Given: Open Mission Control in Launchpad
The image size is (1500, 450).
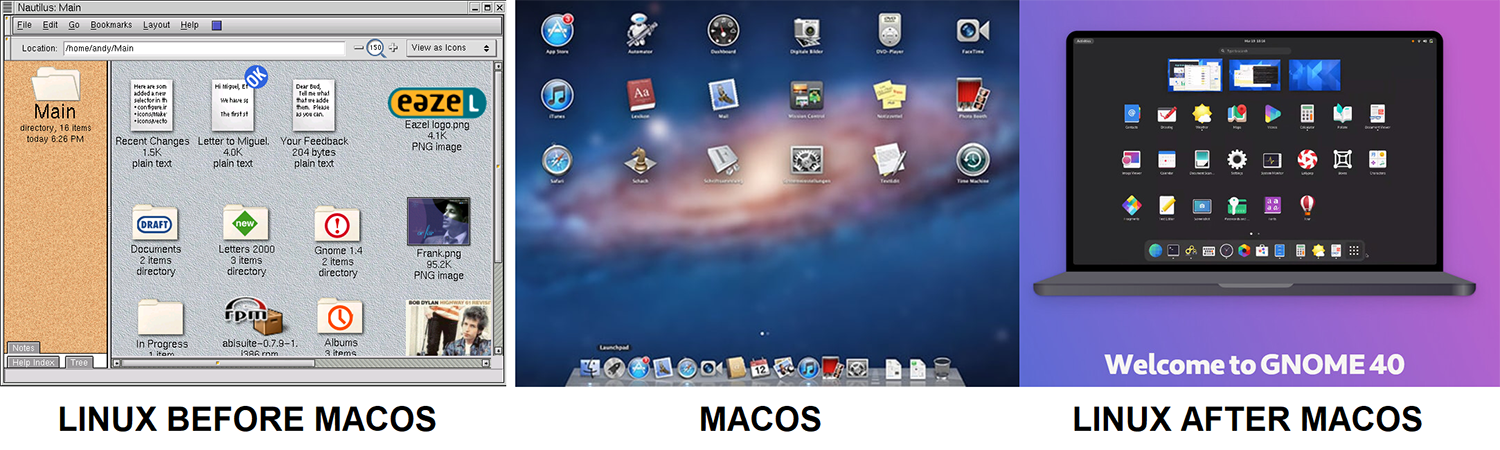Looking at the screenshot, I should pos(806,95).
